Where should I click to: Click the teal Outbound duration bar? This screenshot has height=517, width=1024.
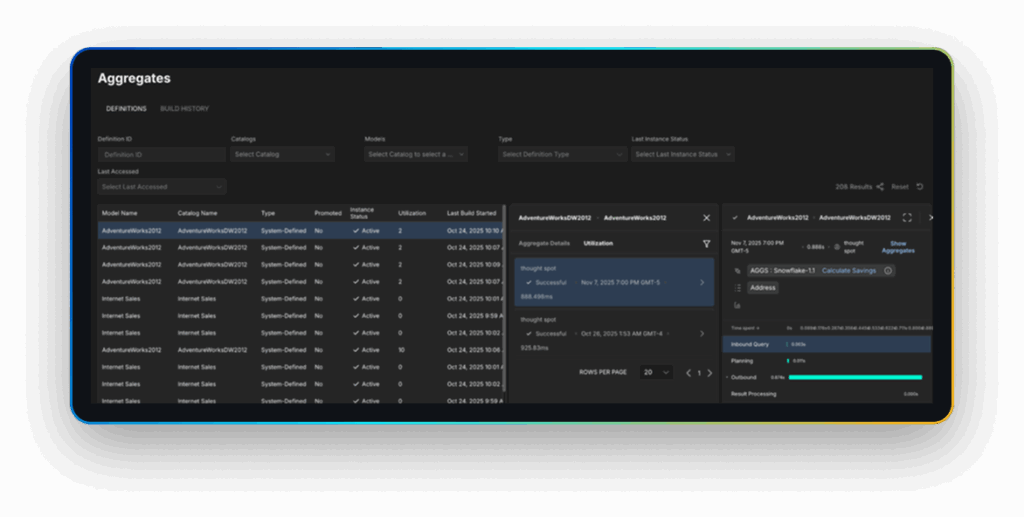click(x=856, y=377)
